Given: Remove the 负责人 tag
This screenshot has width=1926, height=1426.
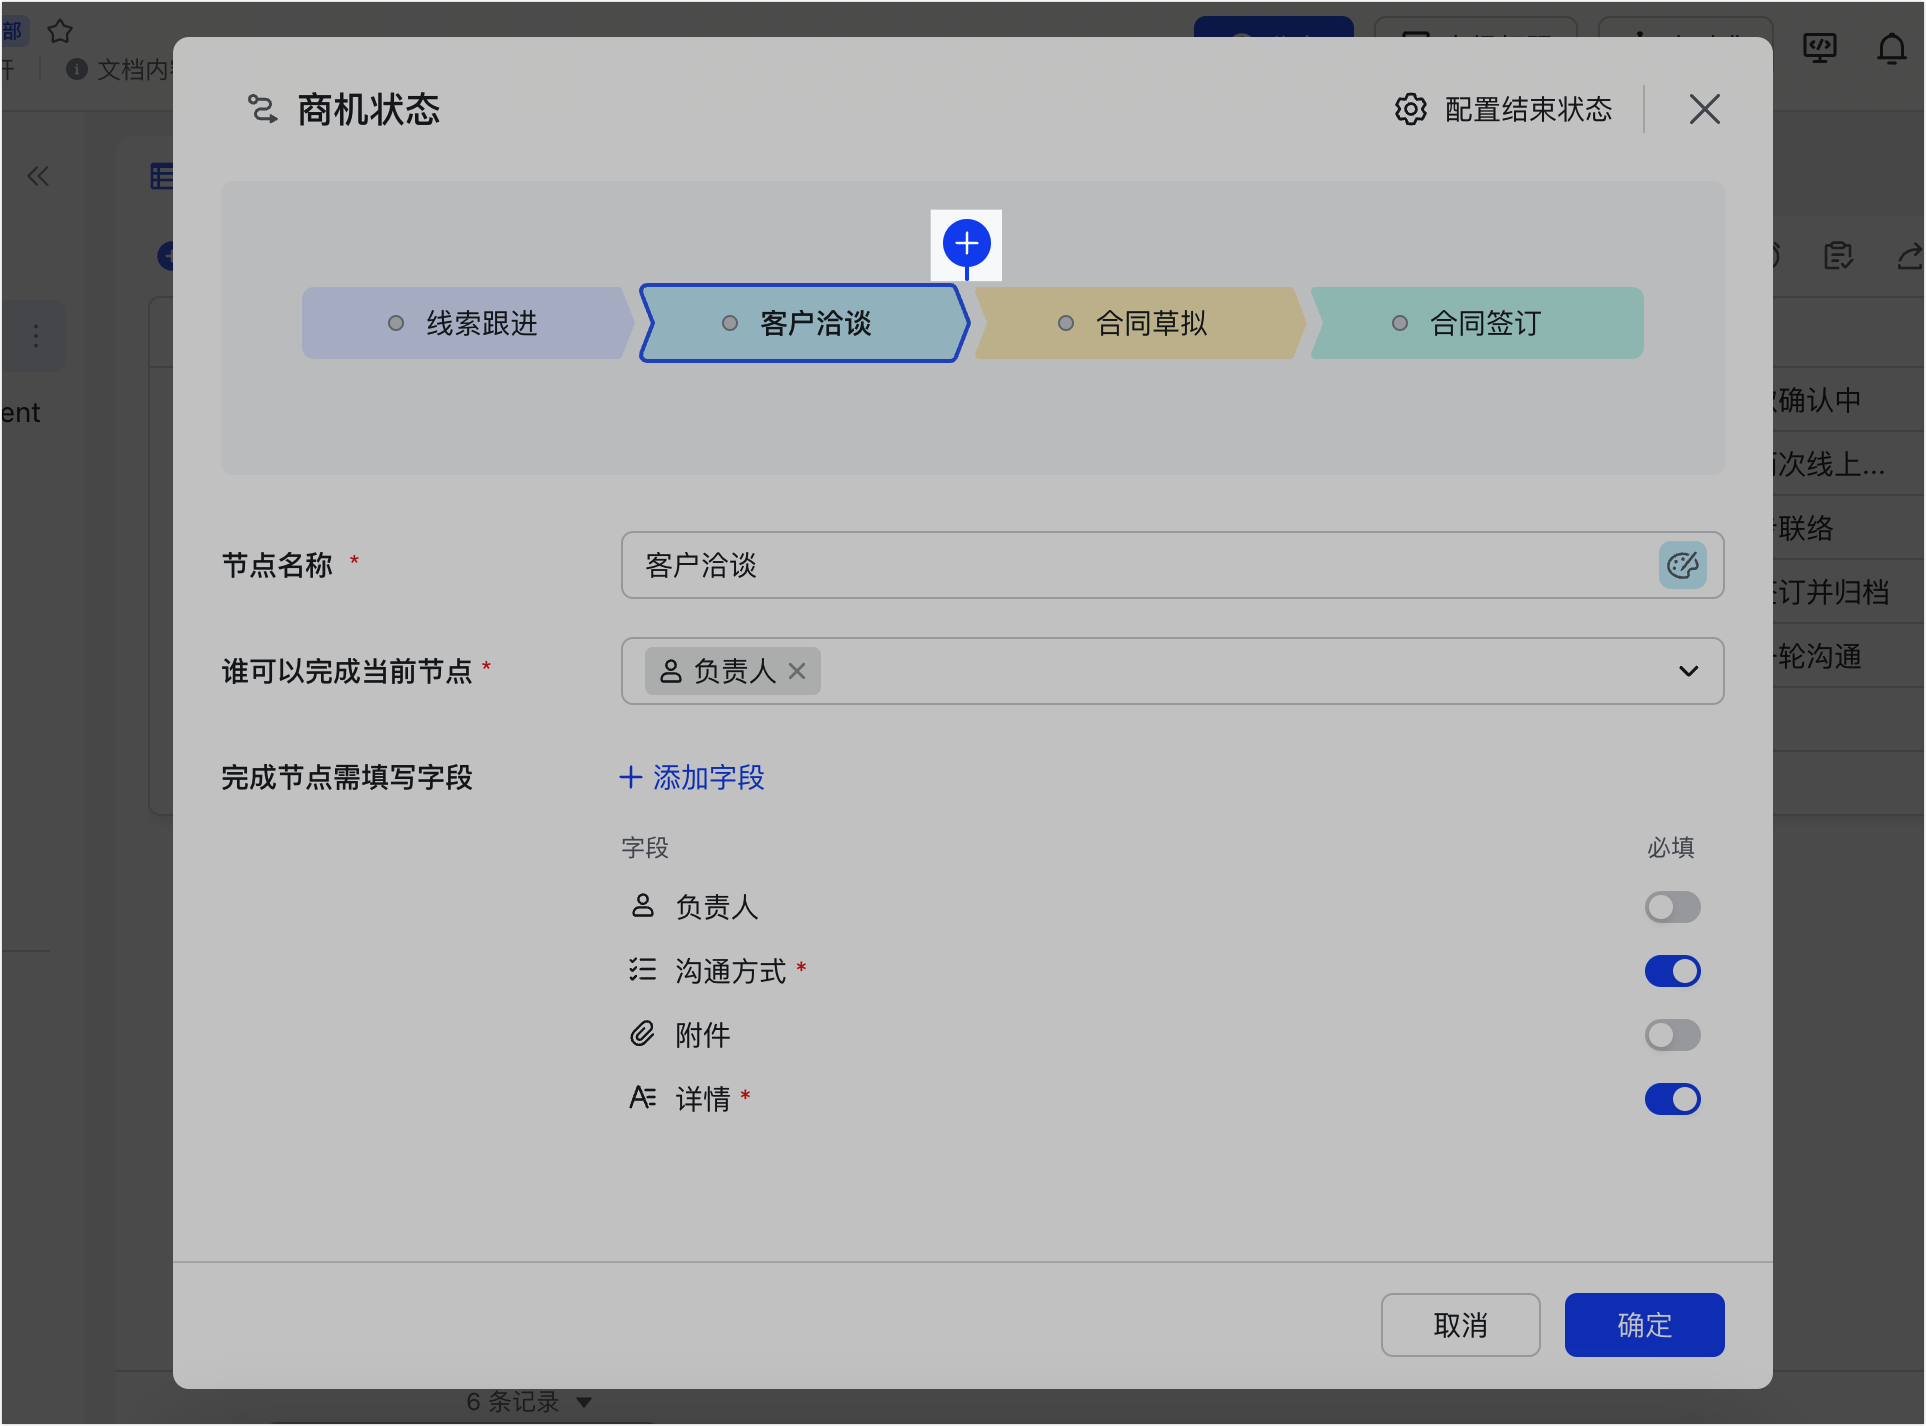Looking at the screenshot, I should pos(797,671).
